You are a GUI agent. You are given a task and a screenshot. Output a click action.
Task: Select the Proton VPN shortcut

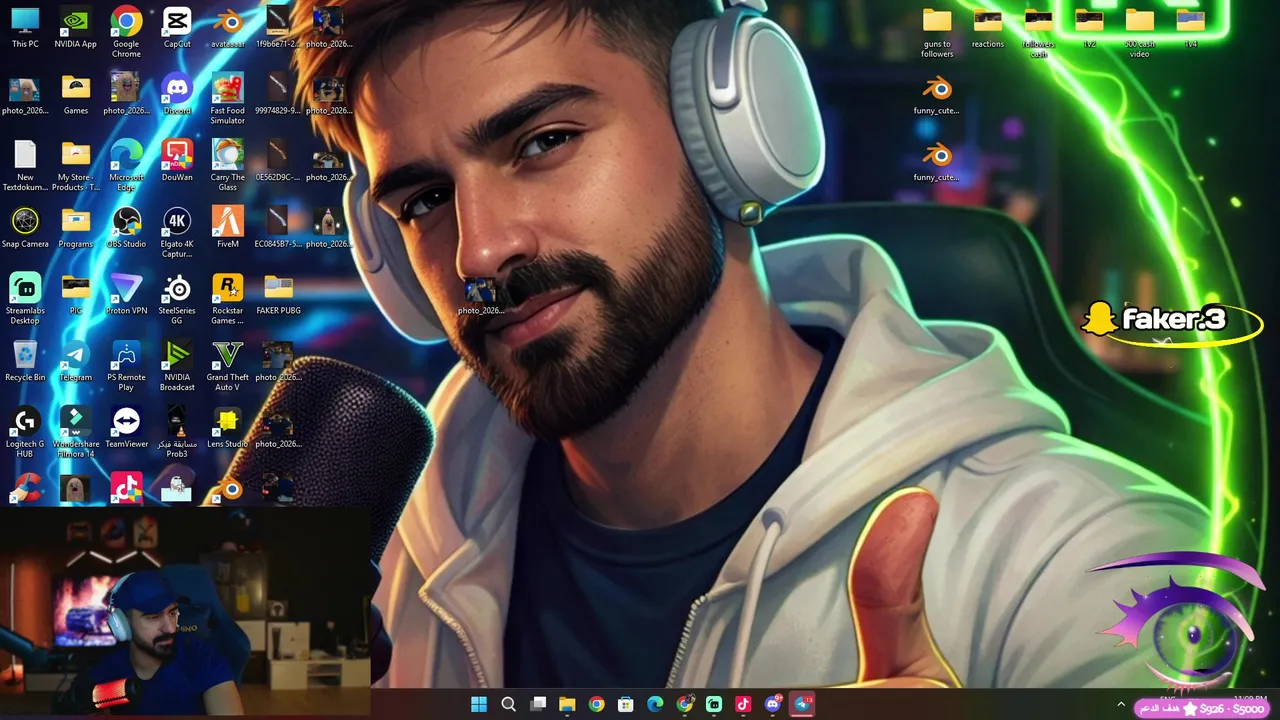pos(126,295)
